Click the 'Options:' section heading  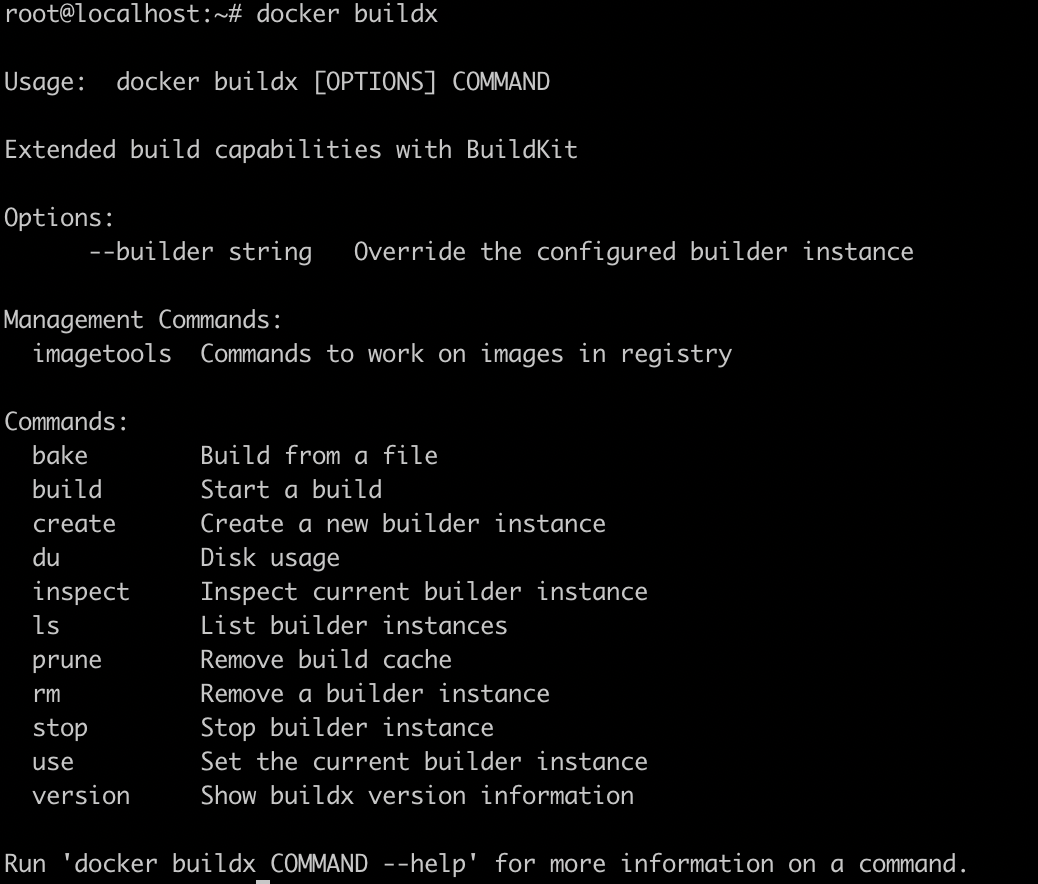60,218
